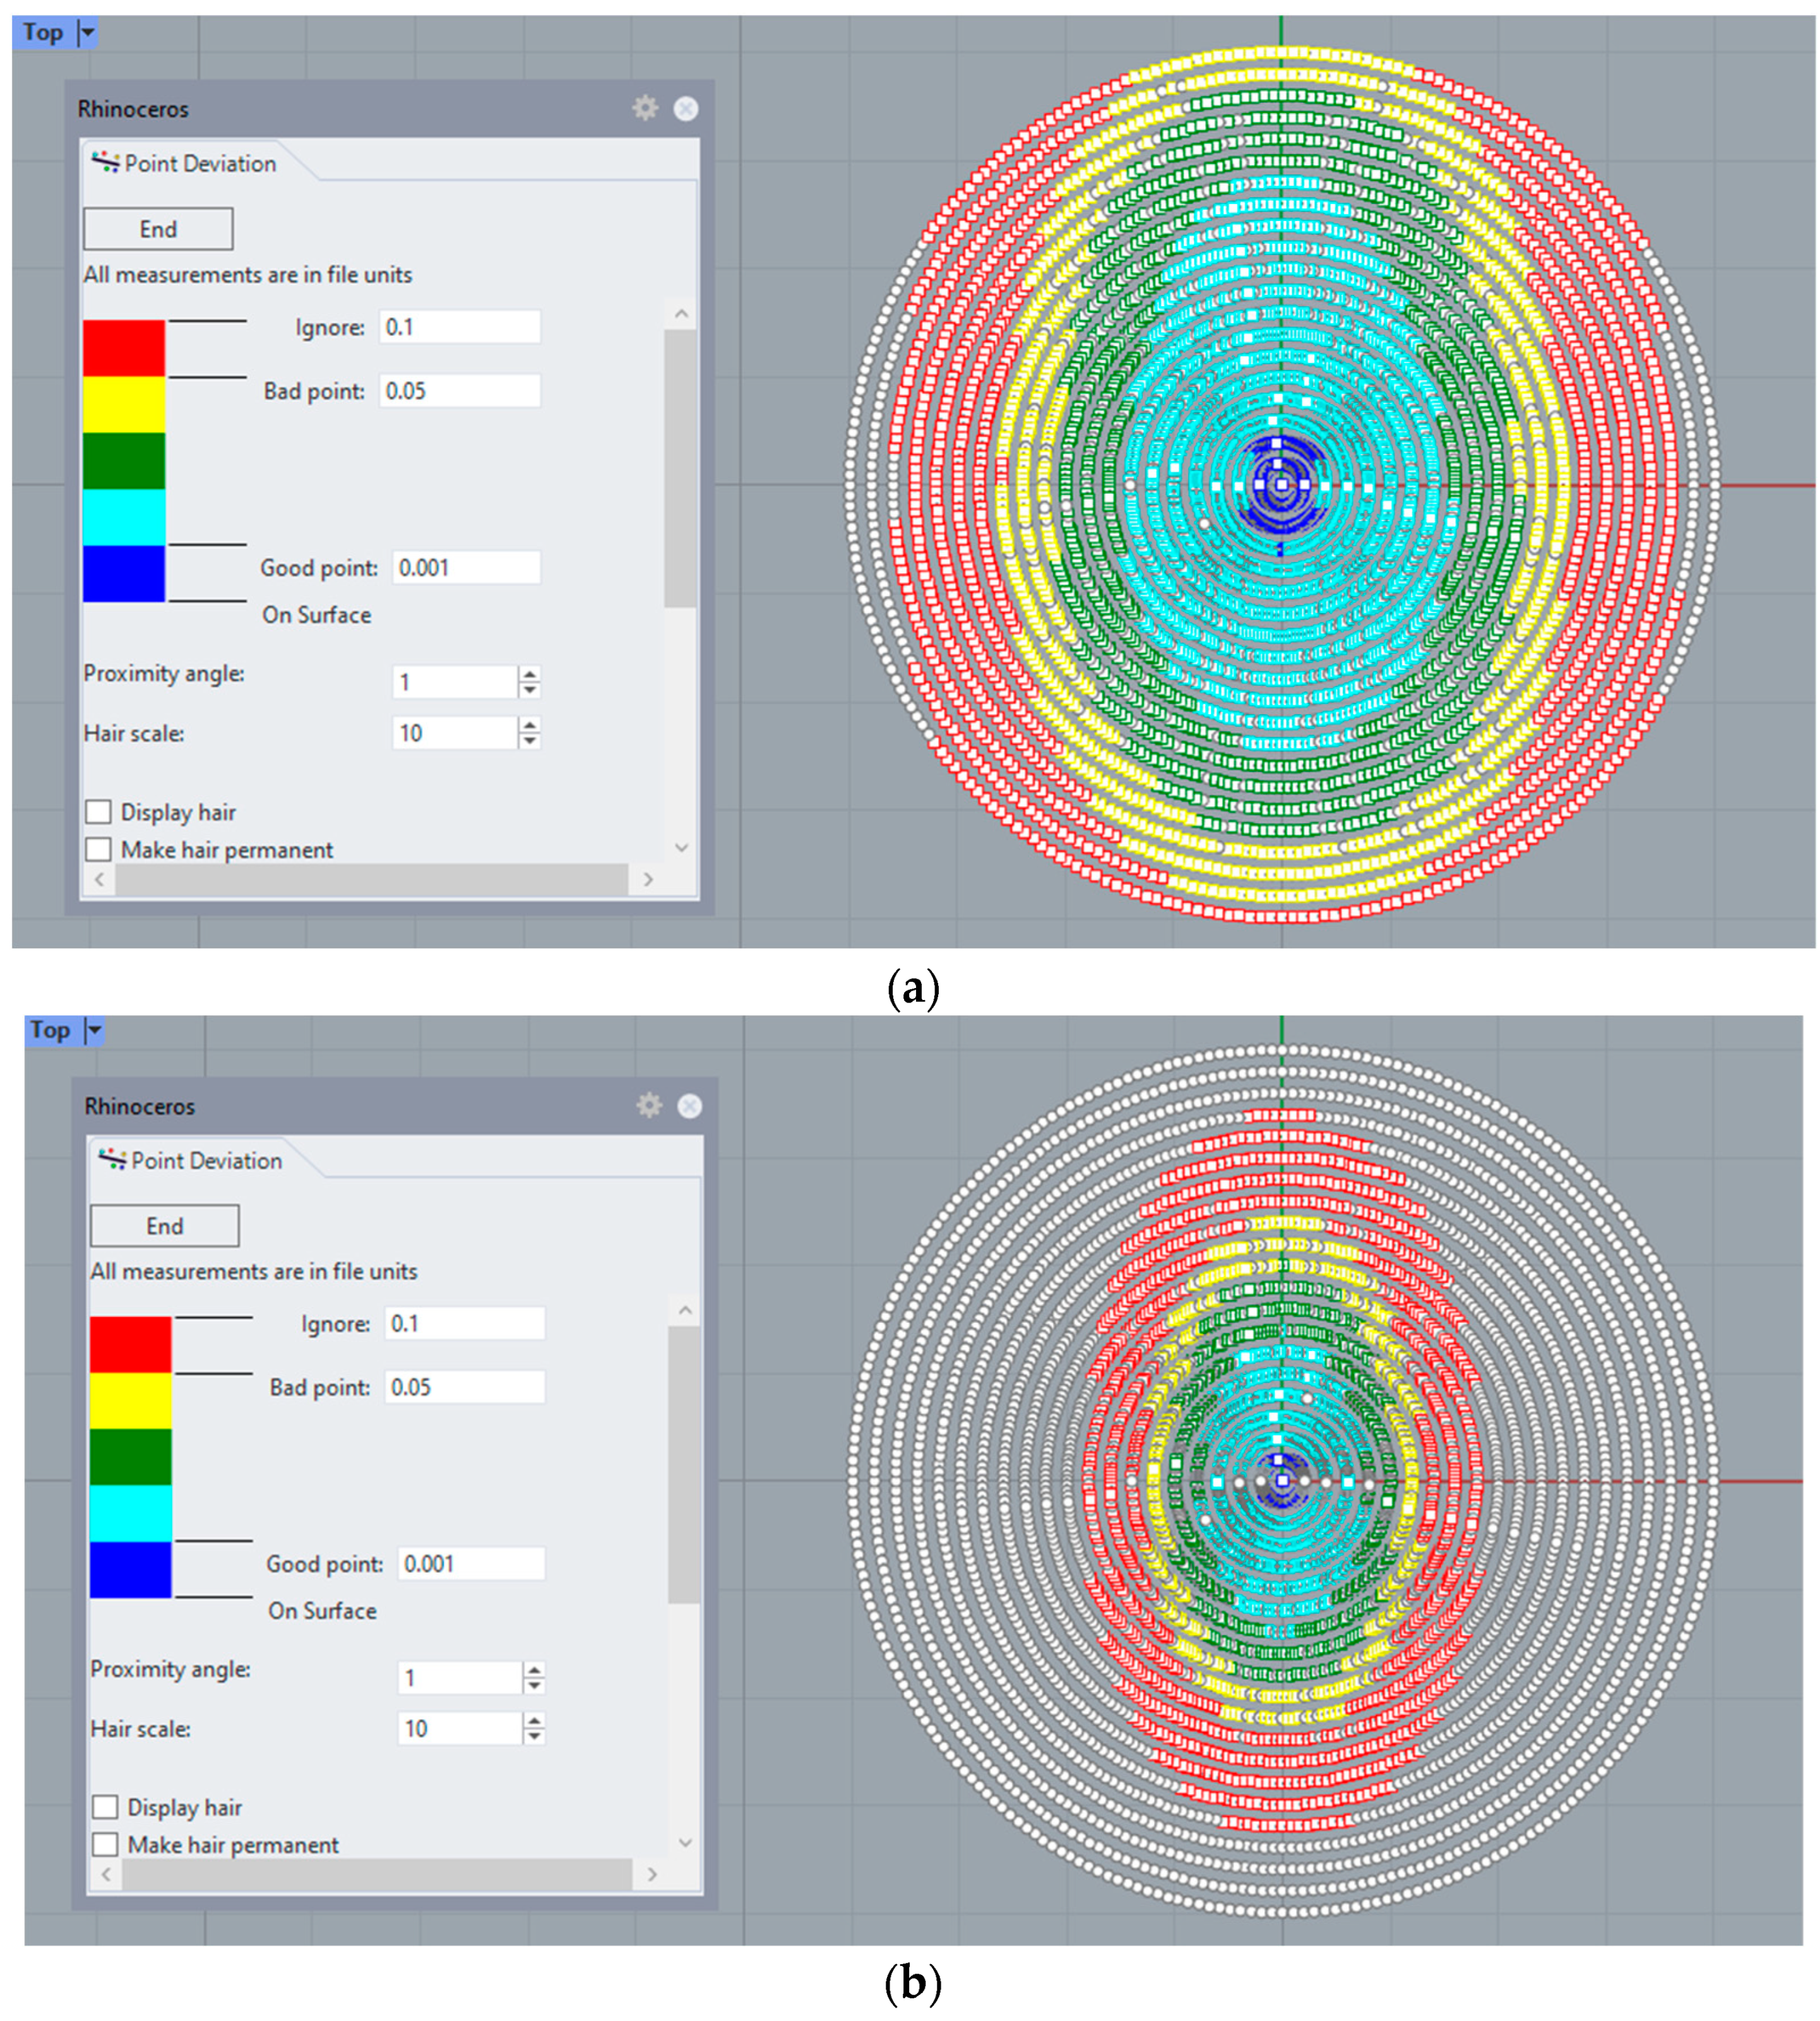Click gear settings icon in upper Rhinoceros panel
The image size is (1820, 2021).
645,108
